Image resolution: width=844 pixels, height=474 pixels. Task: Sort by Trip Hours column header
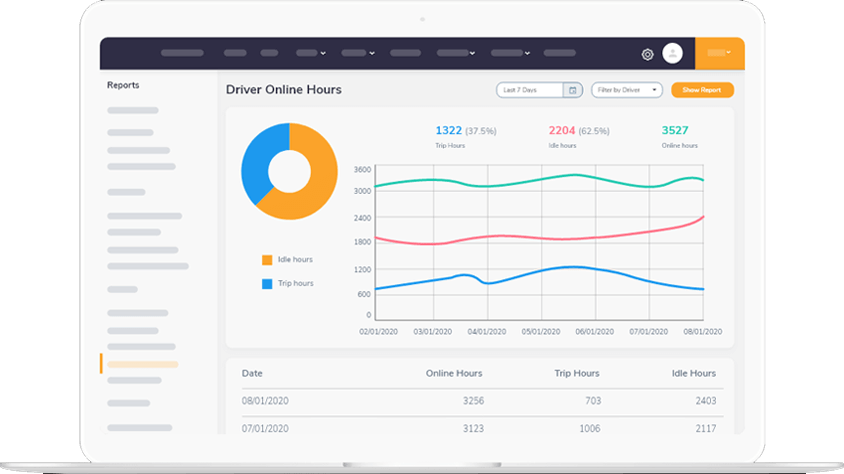(576, 373)
